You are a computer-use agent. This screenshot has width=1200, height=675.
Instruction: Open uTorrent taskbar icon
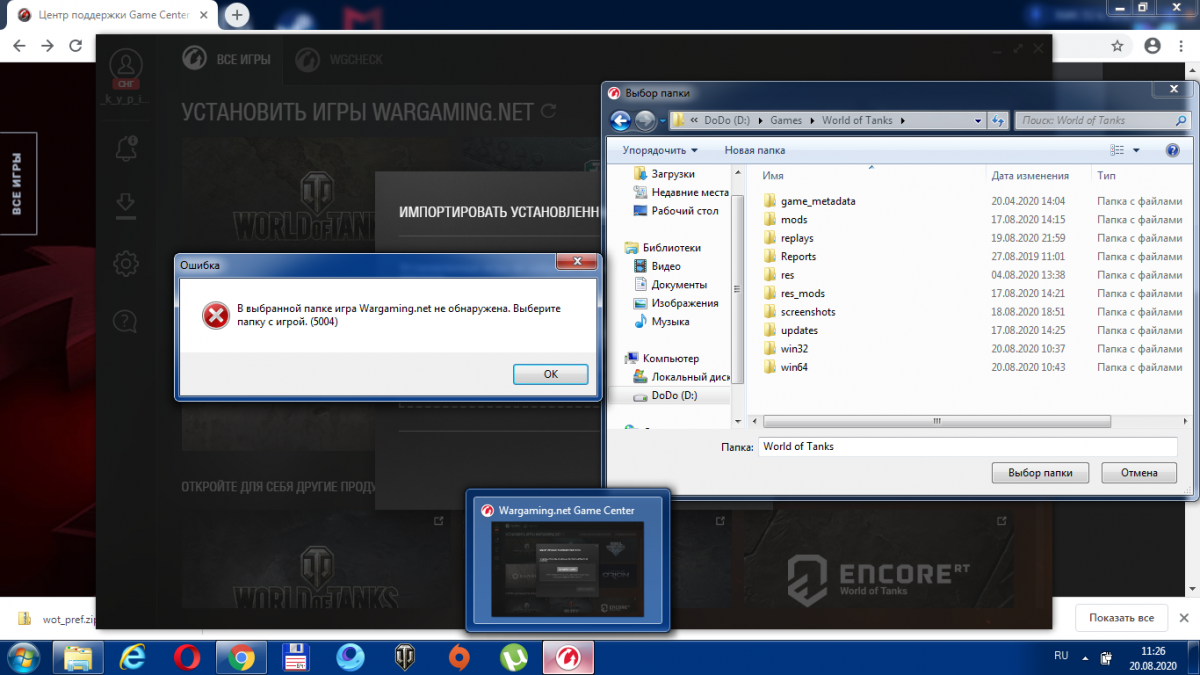(x=513, y=657)
